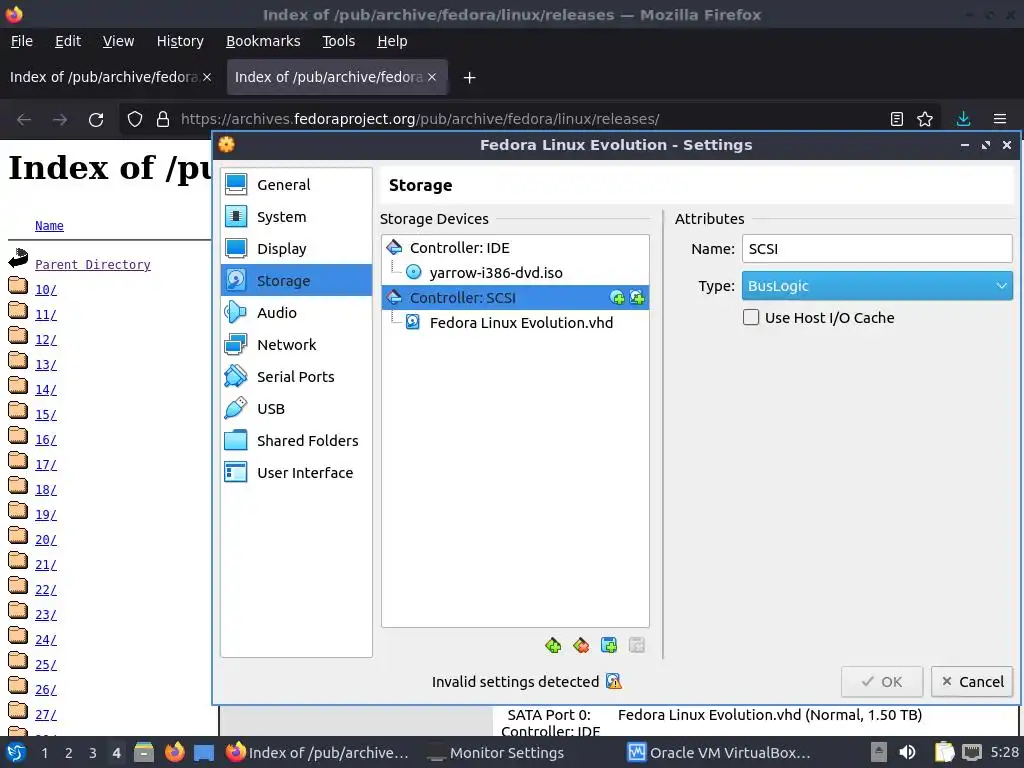Open the 10/ release folder link
This screenshot has height=768, width=1024.
(46, 289)
